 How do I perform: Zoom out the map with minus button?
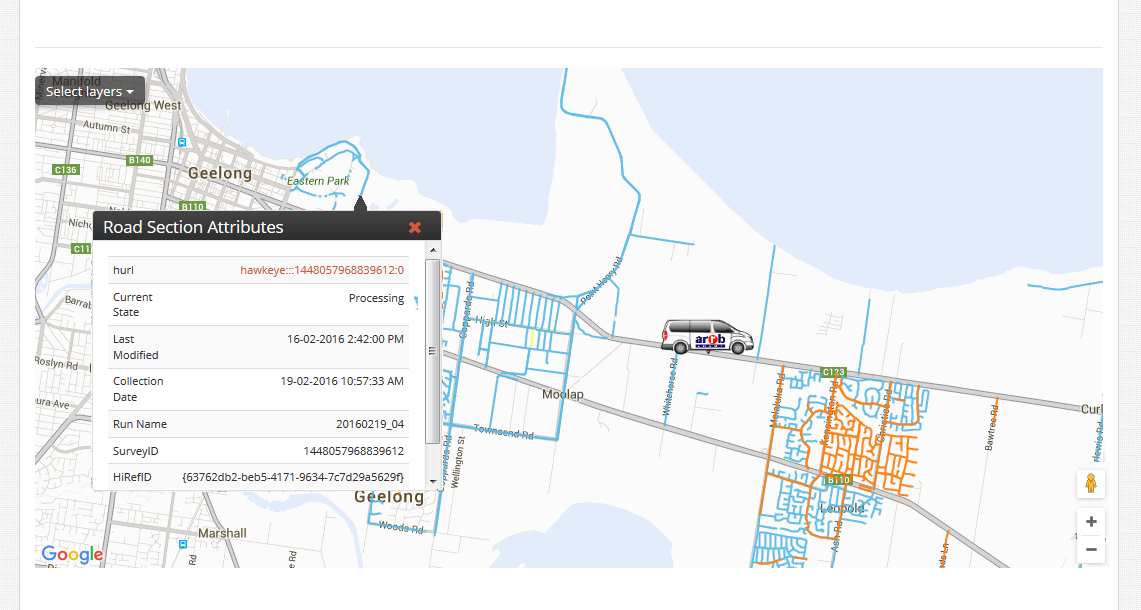(x=1090, y=549)
